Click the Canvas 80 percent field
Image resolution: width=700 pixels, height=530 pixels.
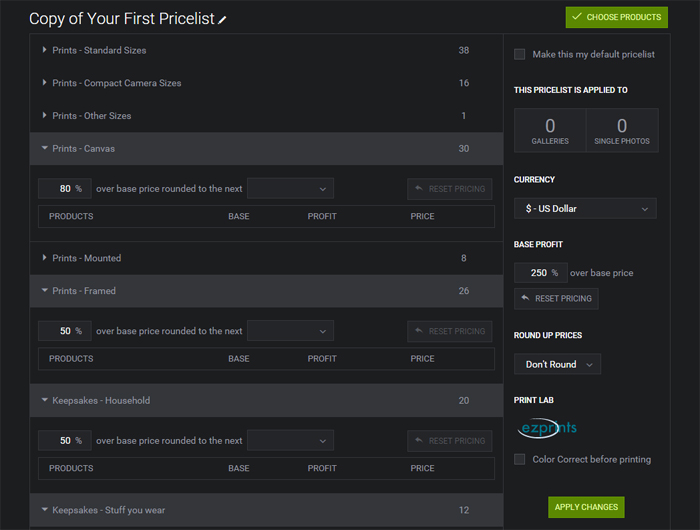point(65,189)
